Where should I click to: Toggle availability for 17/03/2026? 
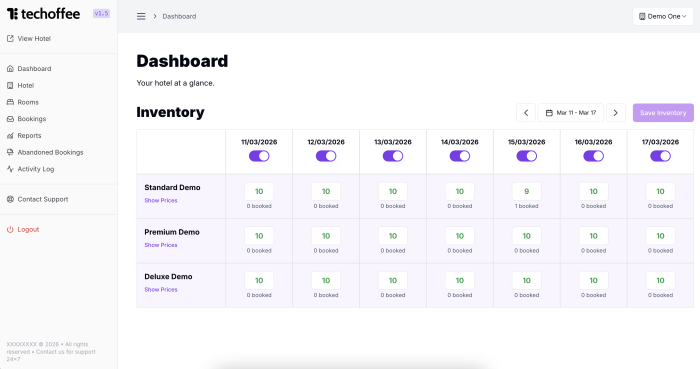(x=660, y=156)
